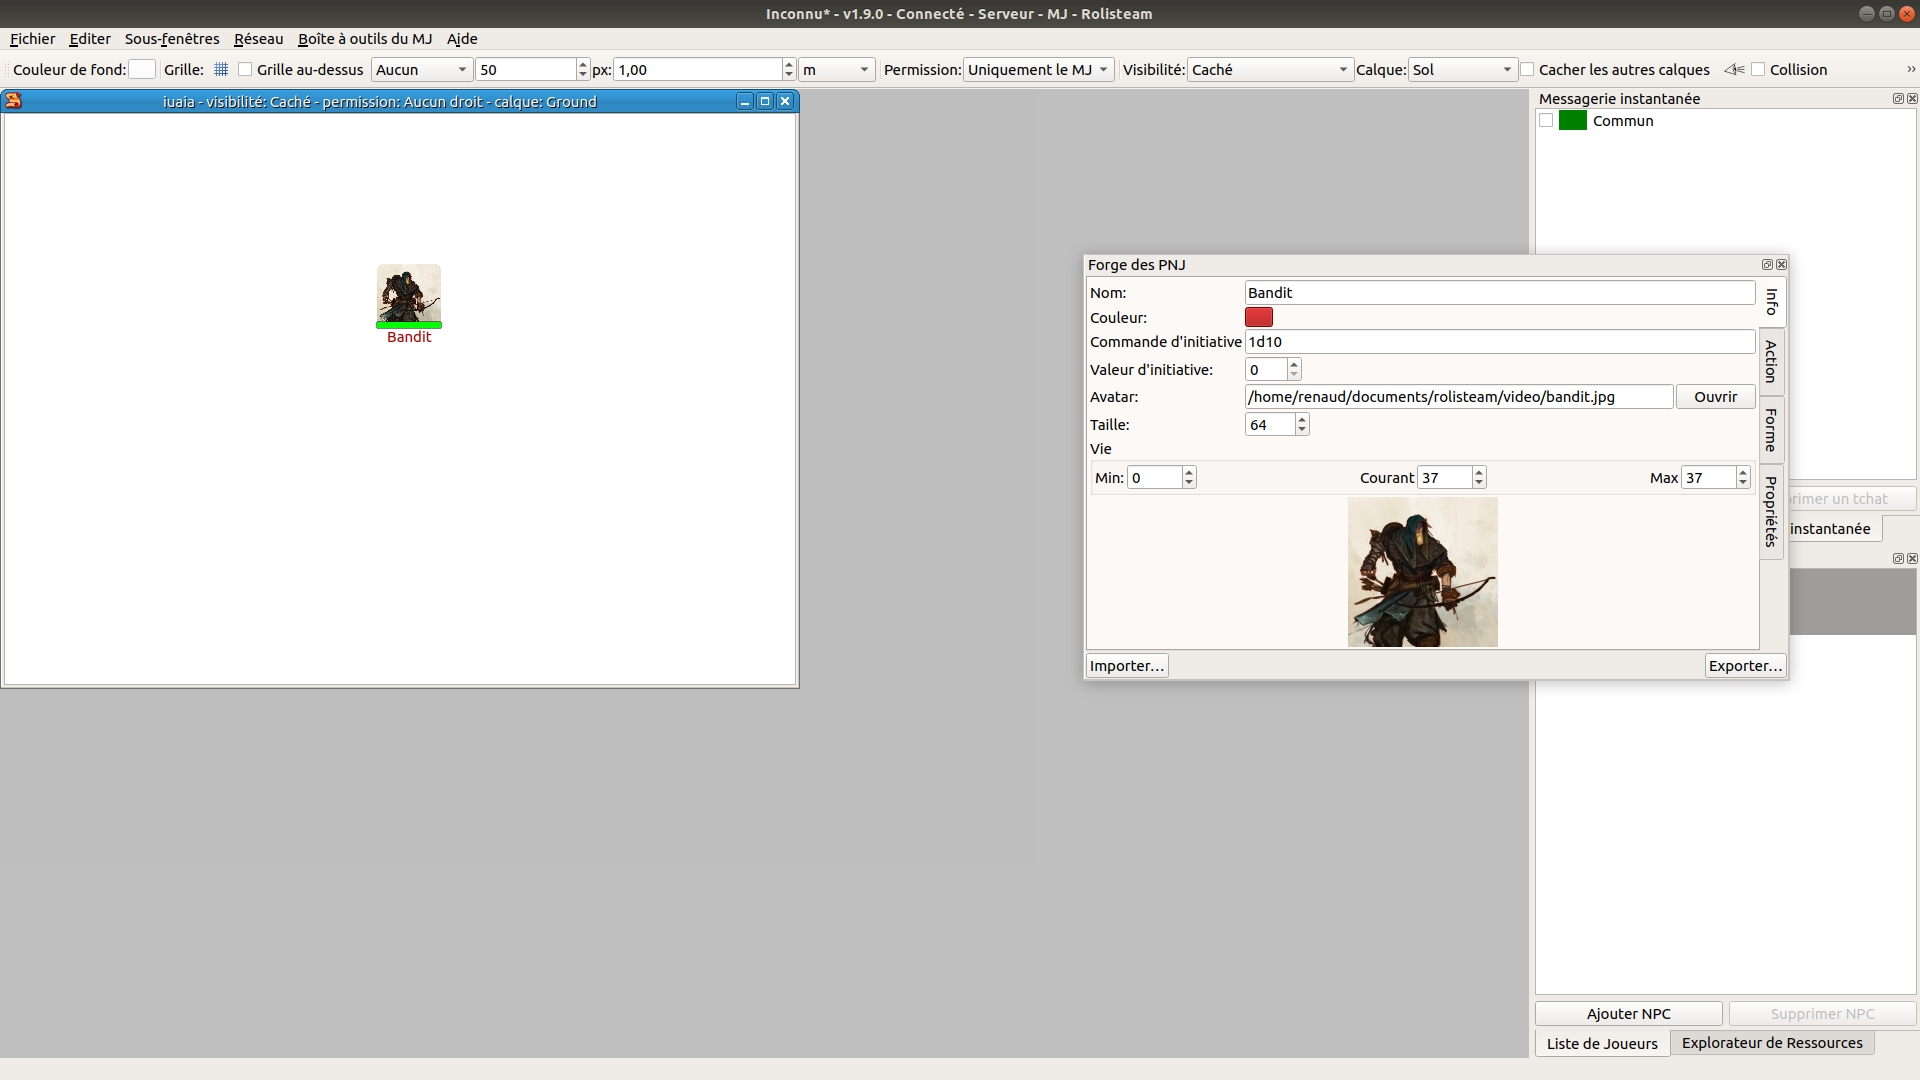Open the Calque Sol dropdown
The height and width of the screenshot is (1080, 1920).
coord(1461,70)
